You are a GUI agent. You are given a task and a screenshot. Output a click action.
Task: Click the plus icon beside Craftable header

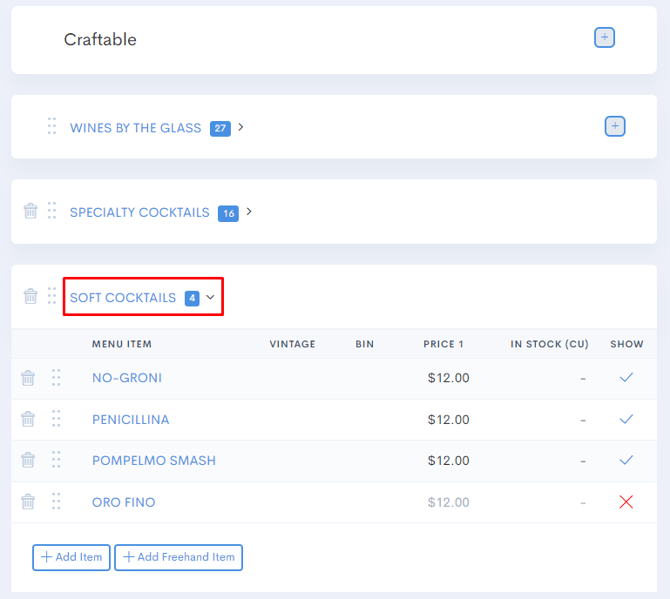(x=604, y=38)
